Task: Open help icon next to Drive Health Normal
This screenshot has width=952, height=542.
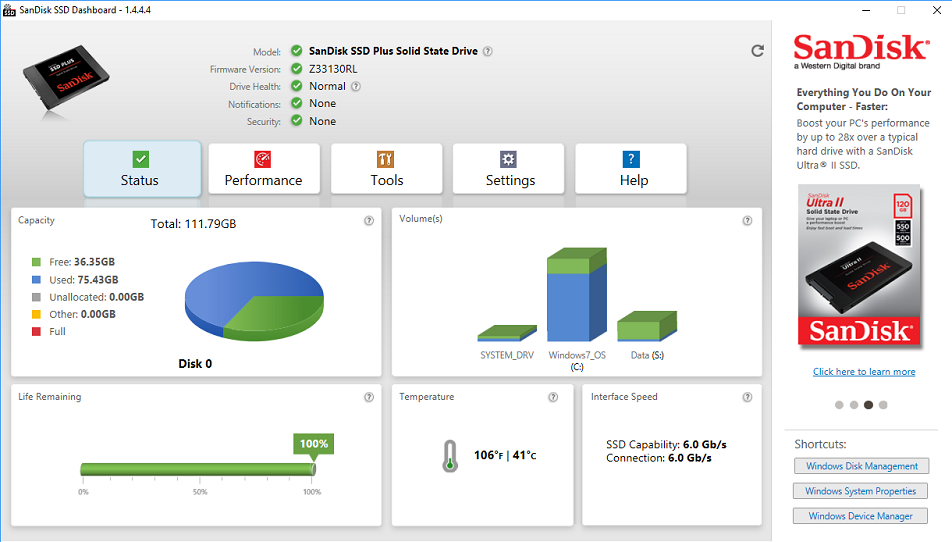Action: pos(356,87)
